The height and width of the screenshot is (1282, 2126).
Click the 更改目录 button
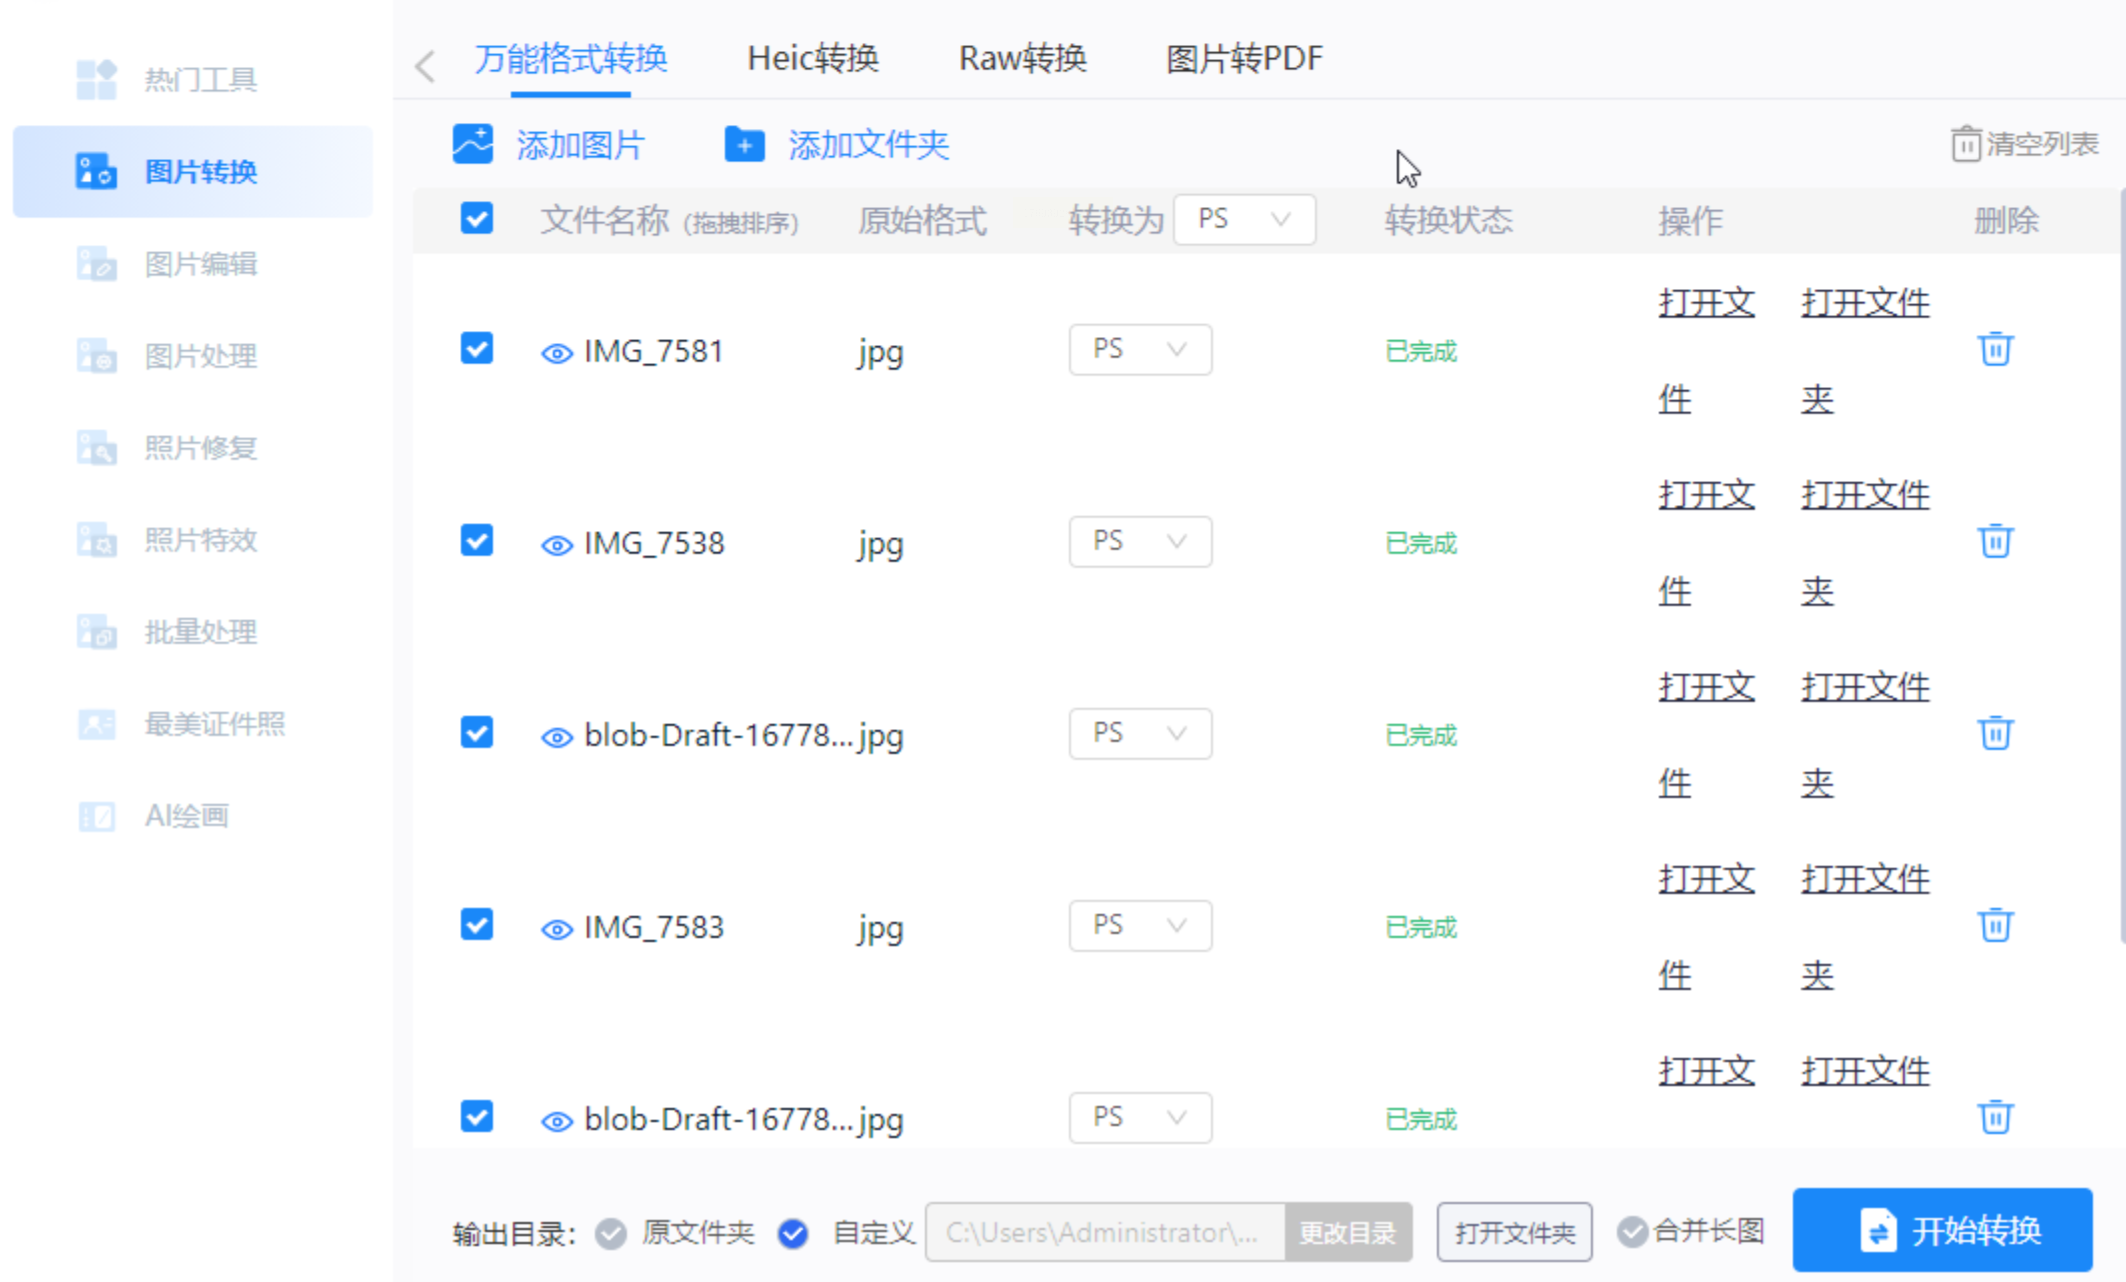[1347, 1233]
